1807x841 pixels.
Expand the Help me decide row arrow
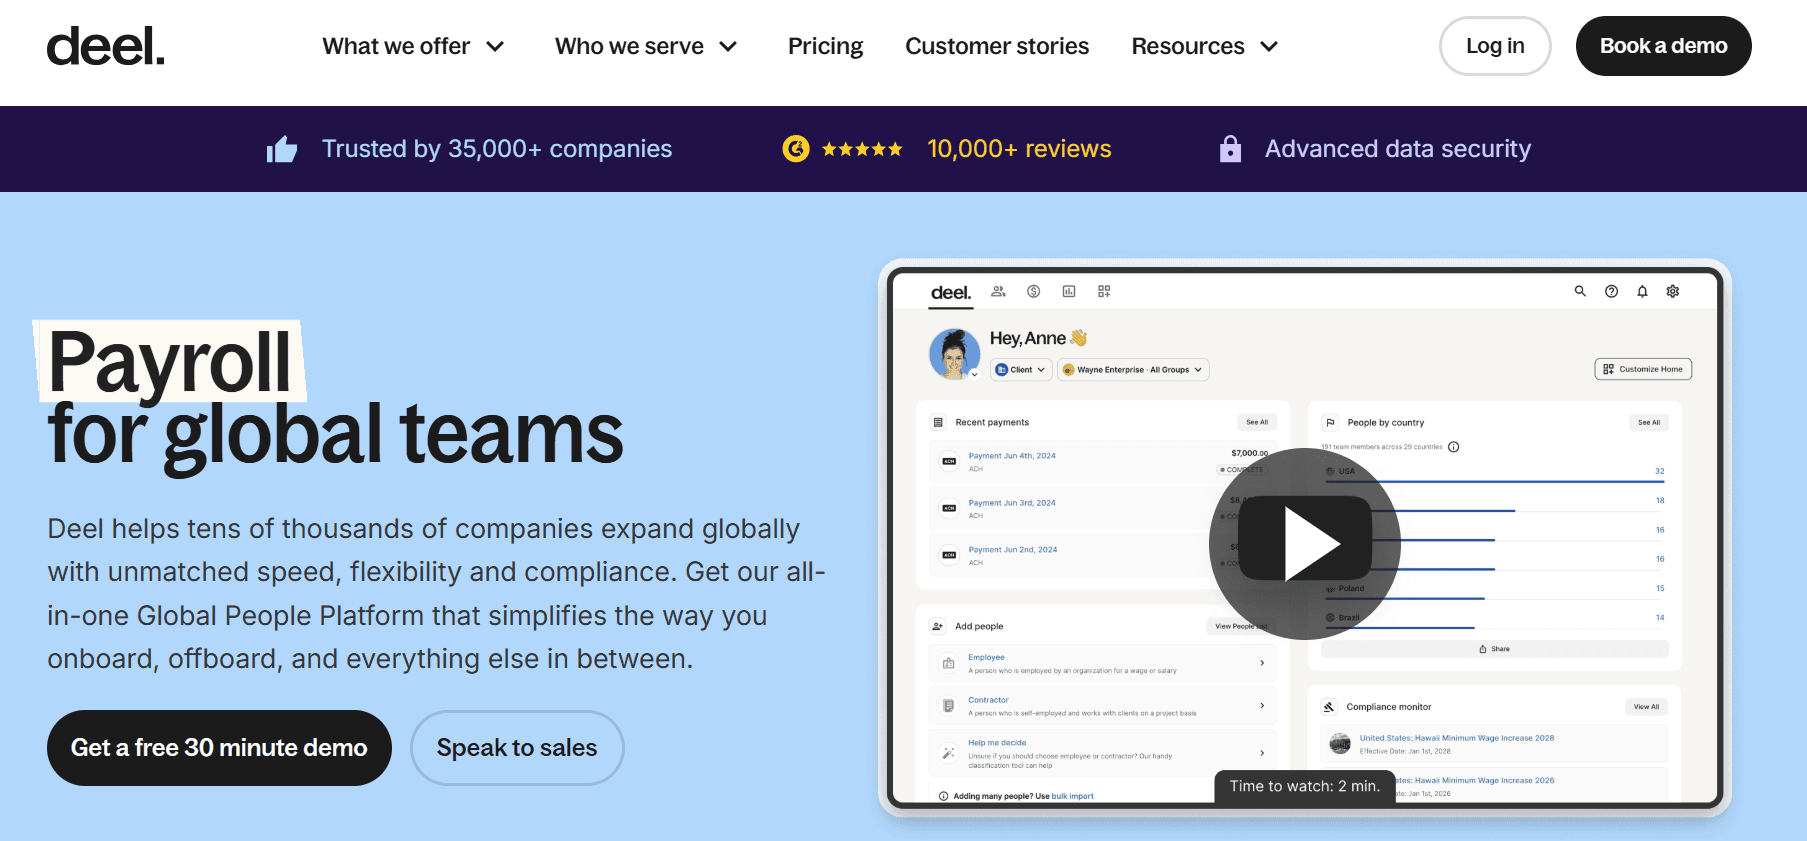tap(1262, 753)
